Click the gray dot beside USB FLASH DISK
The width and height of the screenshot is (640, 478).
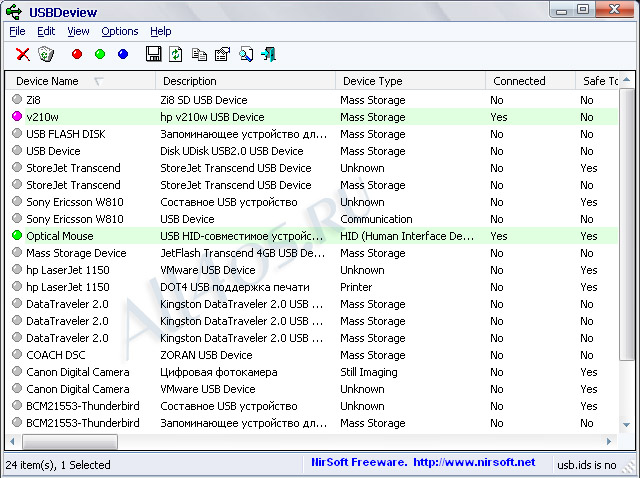pyautogui.click(x=17, y=133)
